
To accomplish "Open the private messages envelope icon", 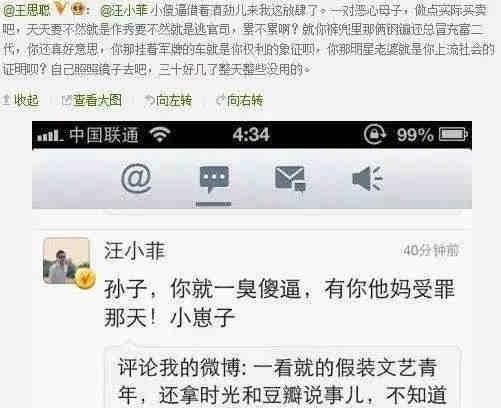I will (x=290, y=178).
